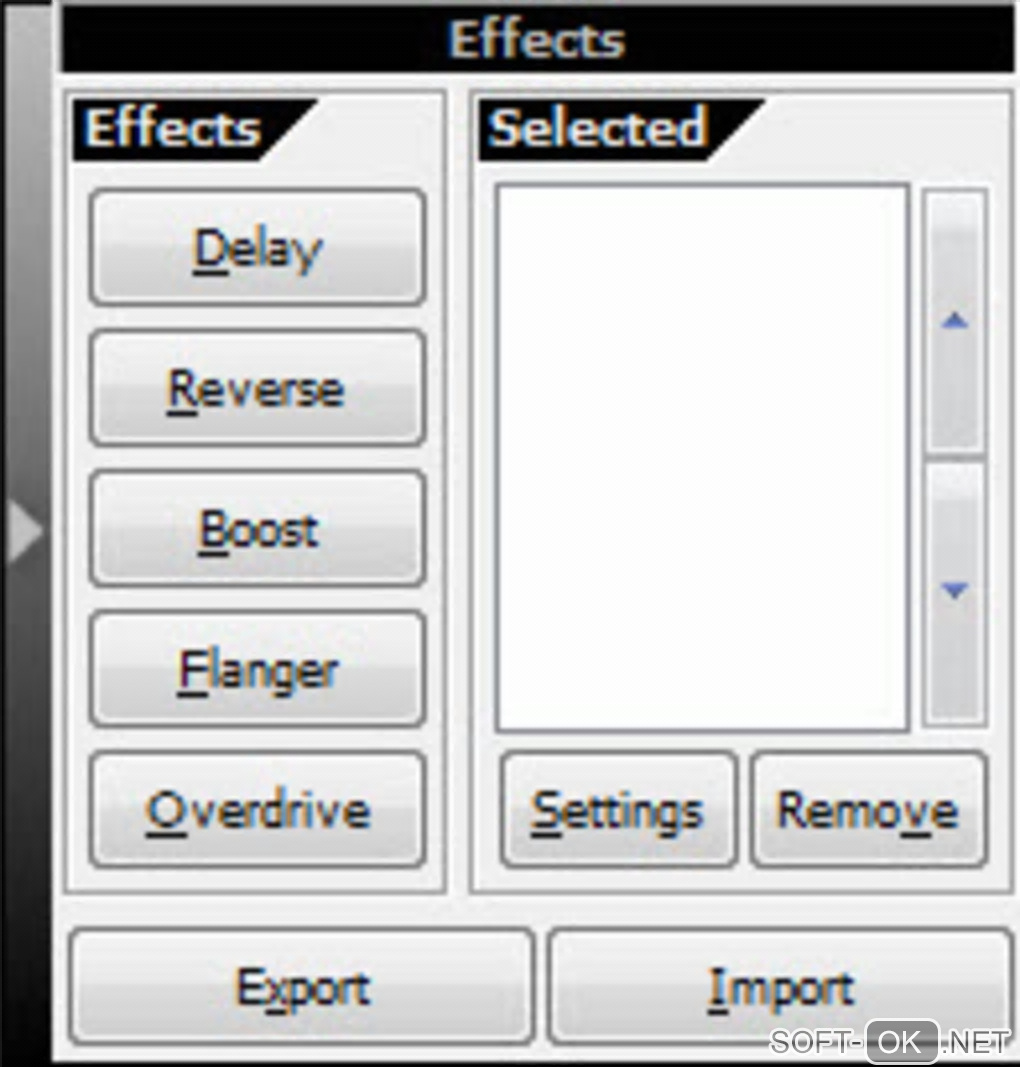Import an effects preset

tap(780, 987)
